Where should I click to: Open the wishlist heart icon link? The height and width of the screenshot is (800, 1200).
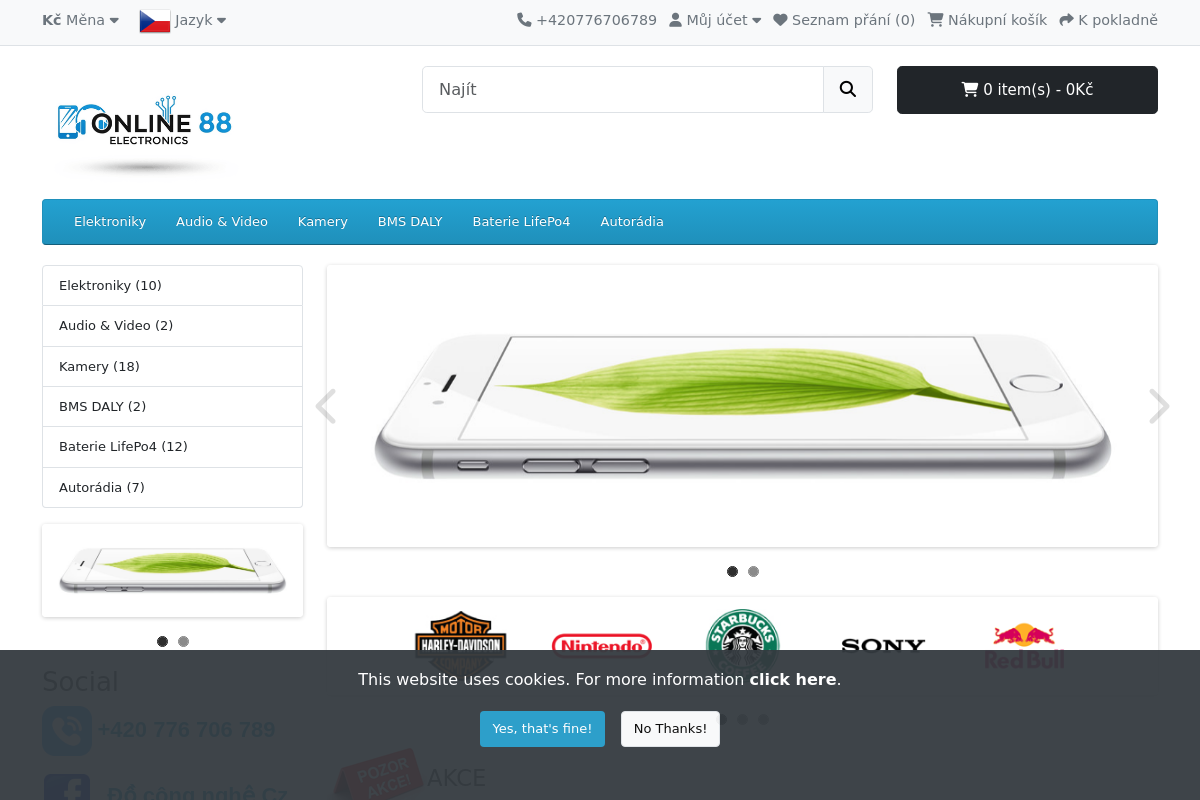pos(844,20)
